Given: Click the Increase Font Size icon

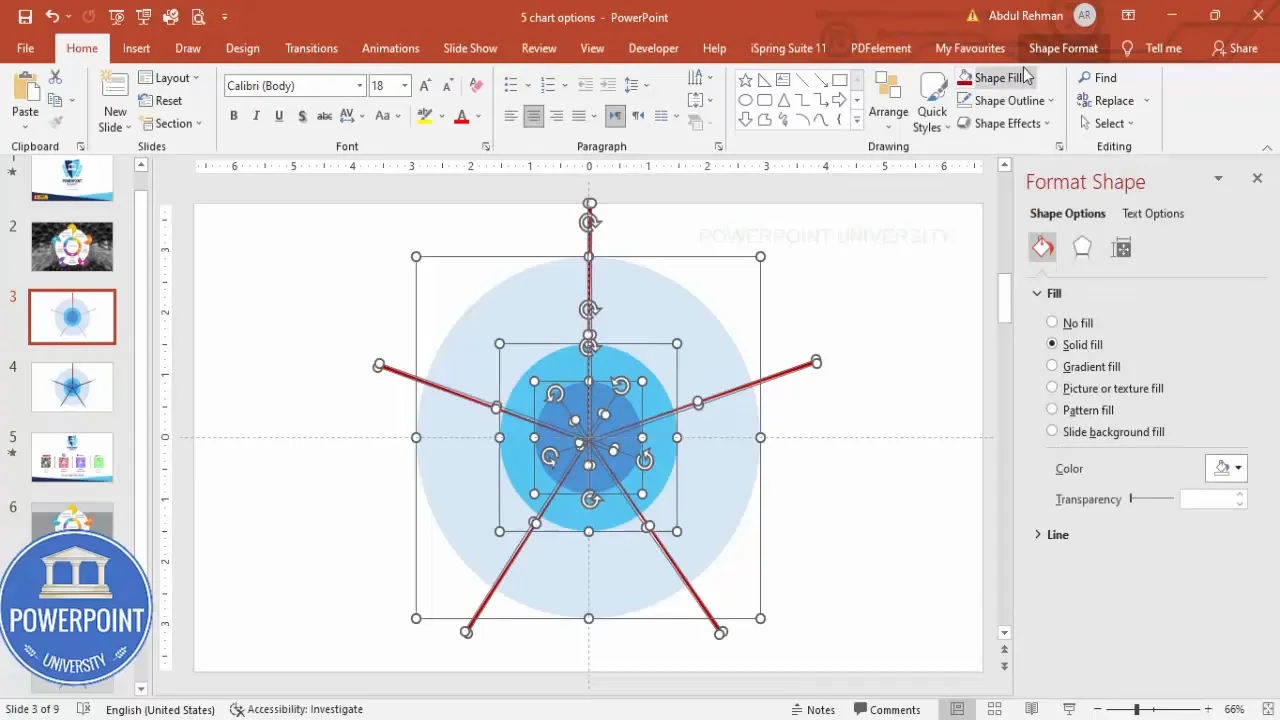Looking at the screenshot, I should pyautogui.click(x=426, y=86).
